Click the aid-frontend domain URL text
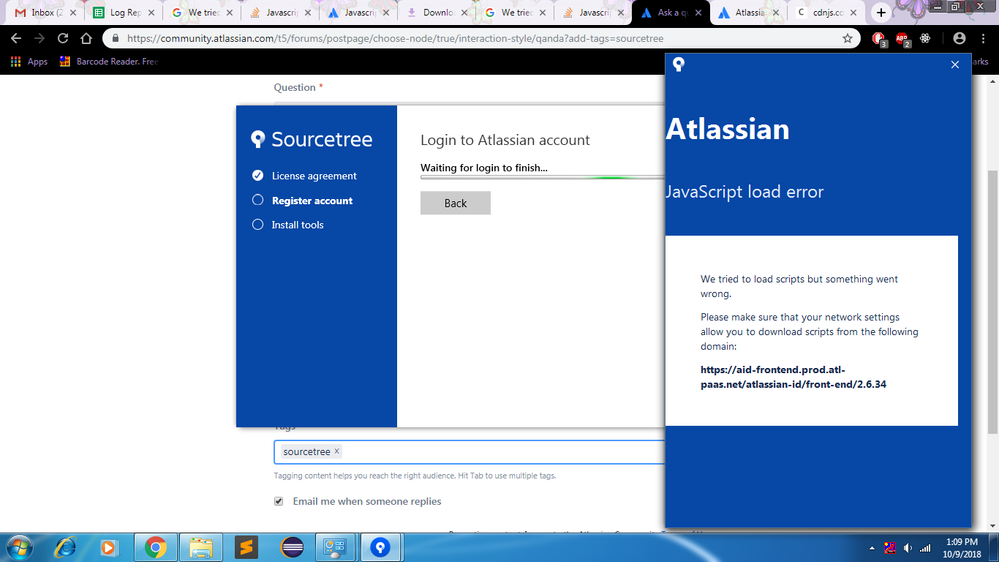The width and height of the screenshot is (999, 562). point(793,377)
